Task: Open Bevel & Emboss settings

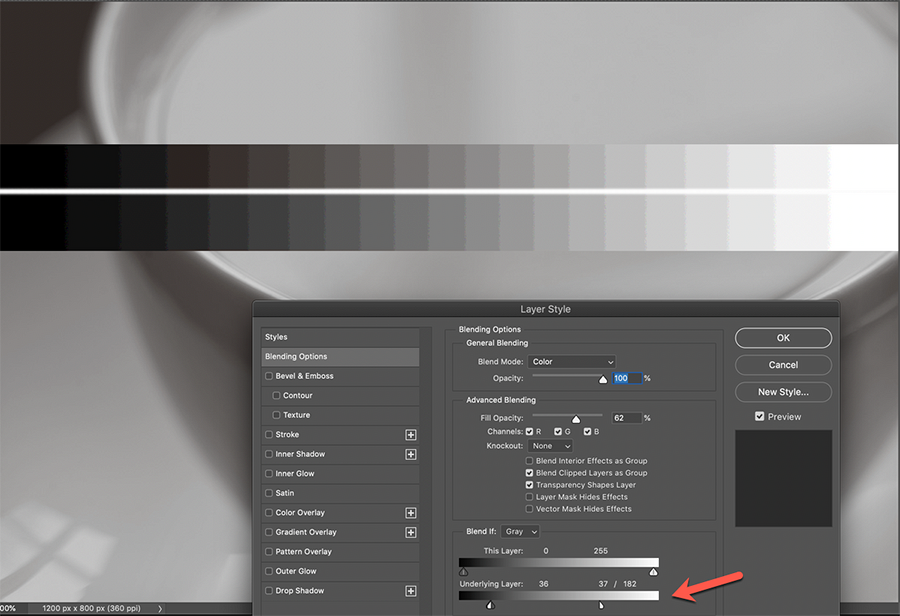Action: tap(304, 376)
